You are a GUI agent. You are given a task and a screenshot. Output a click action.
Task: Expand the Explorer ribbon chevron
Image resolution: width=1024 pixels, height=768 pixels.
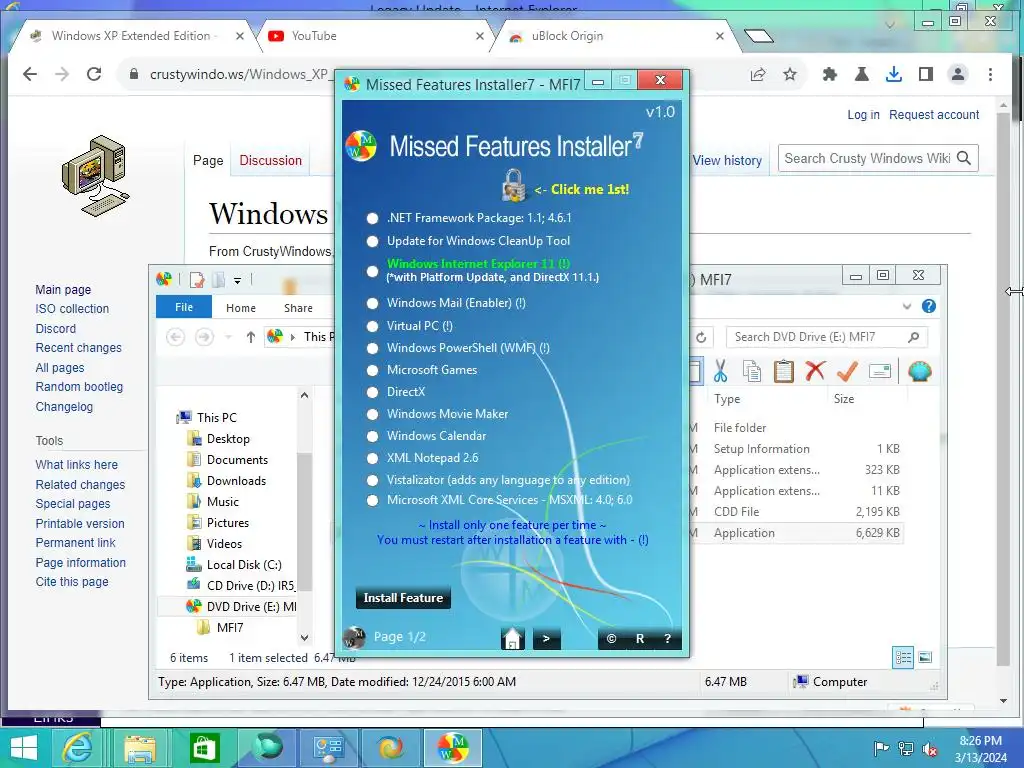click(906, 306)
